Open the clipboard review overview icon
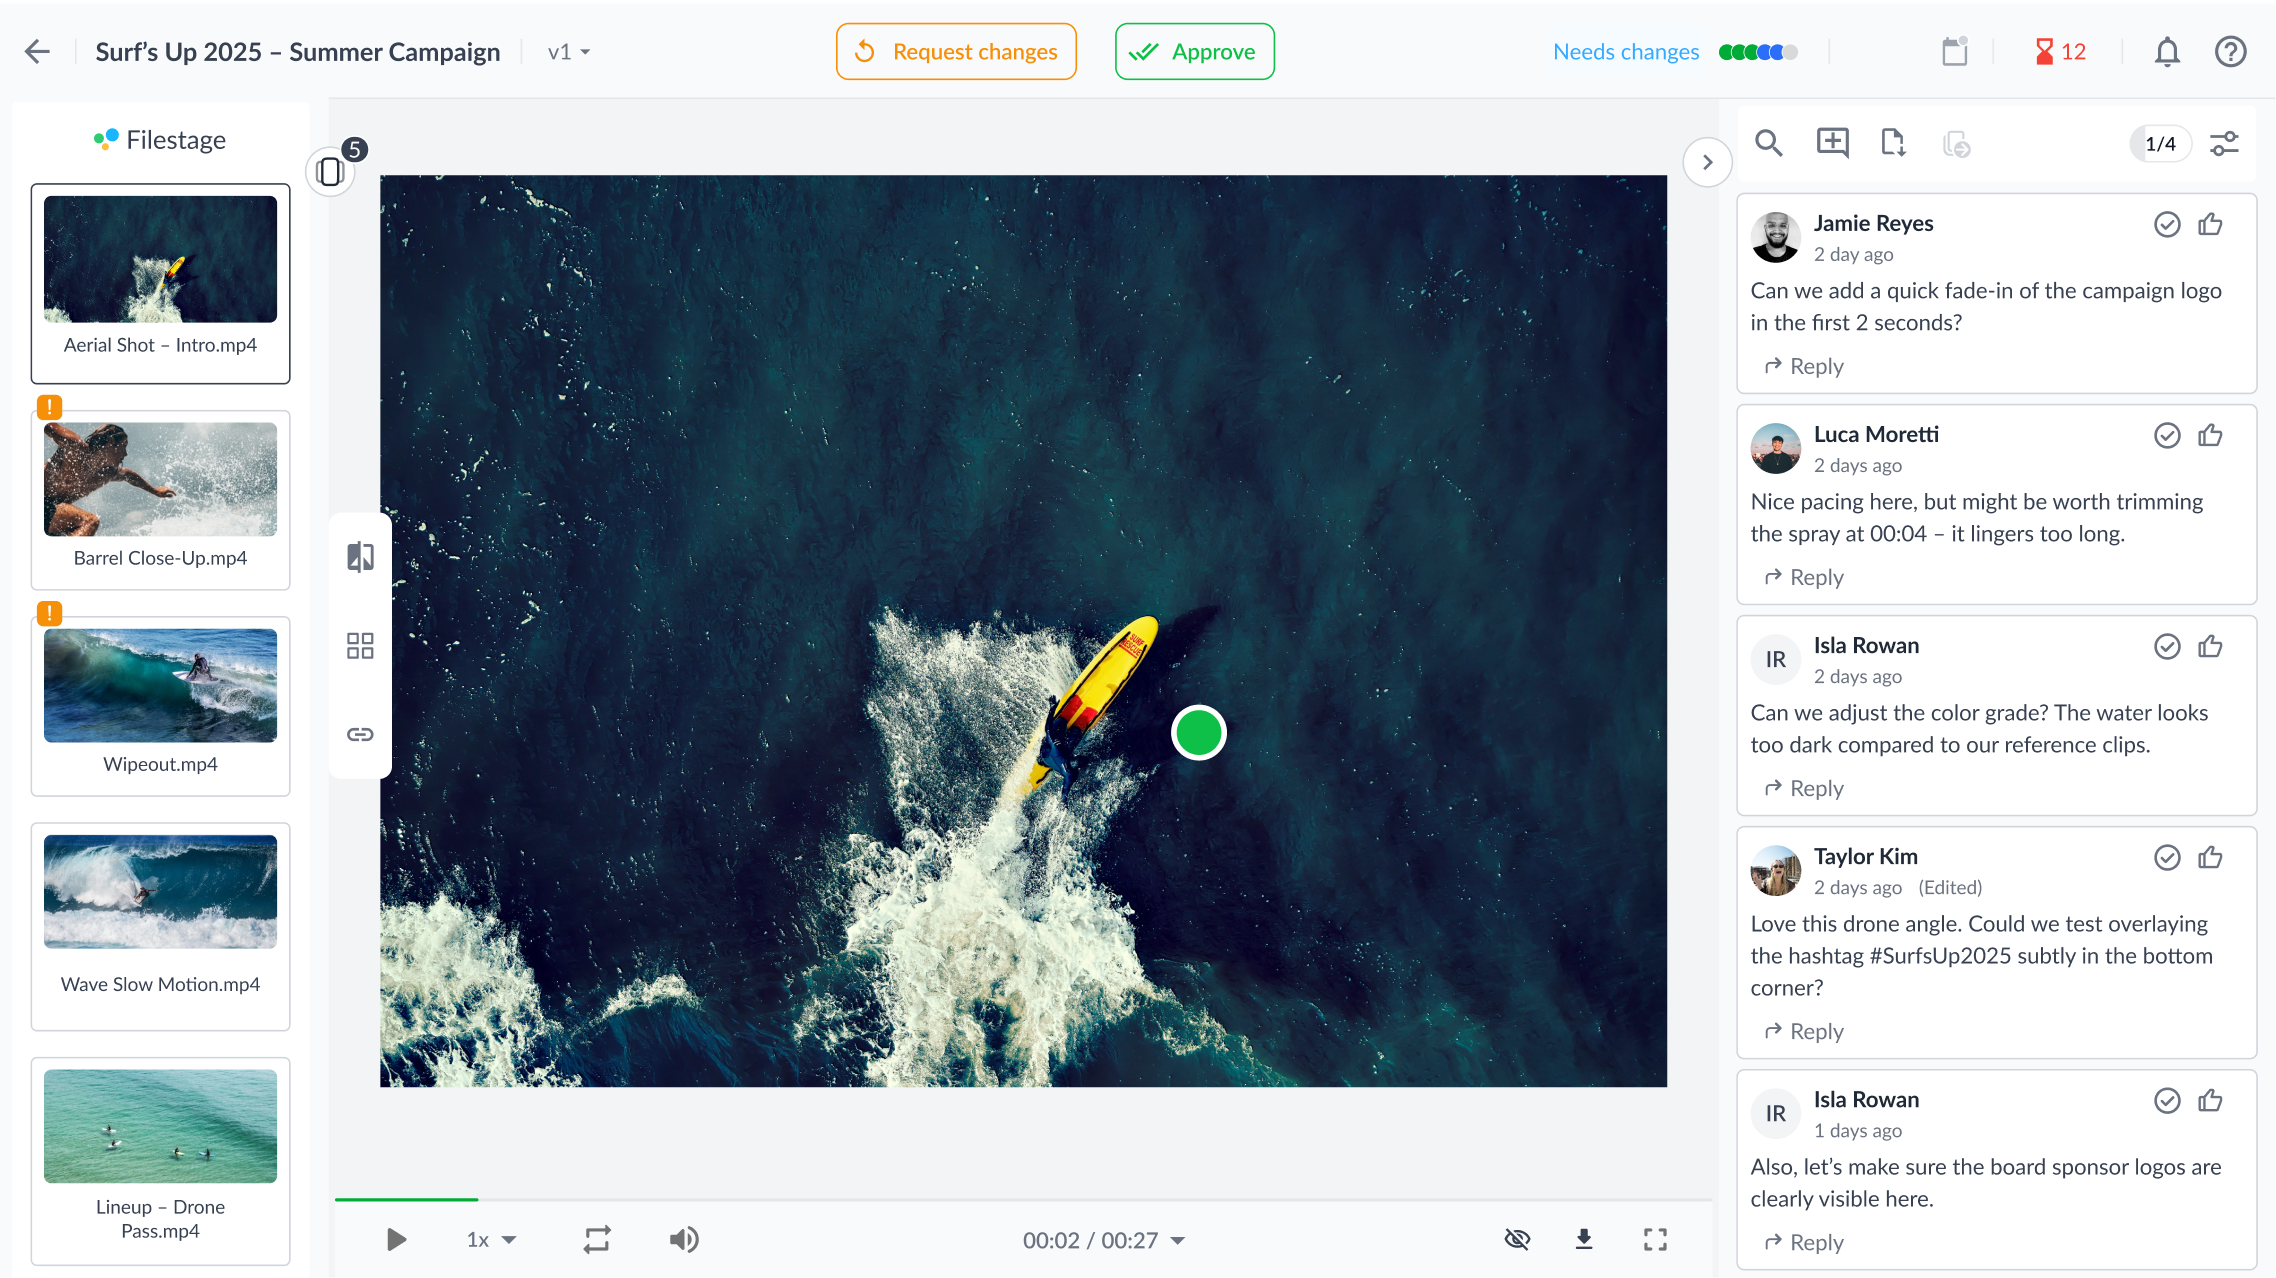 tap(1954, 51)
